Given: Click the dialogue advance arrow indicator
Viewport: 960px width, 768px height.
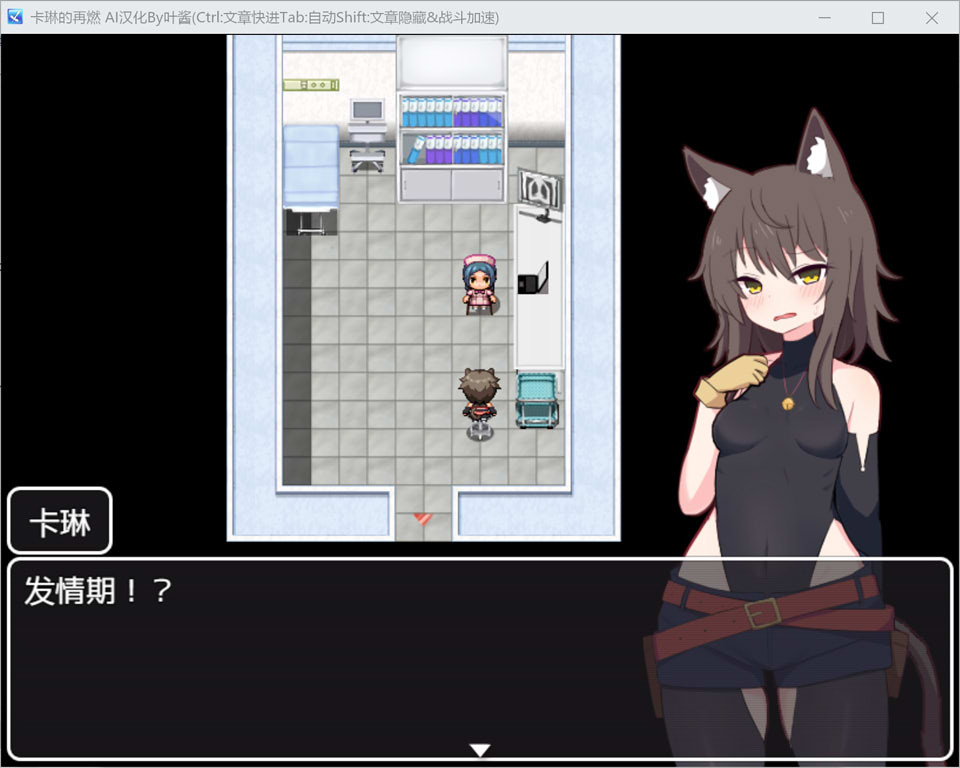Looking at the screenshot, I should [x=479, y=750].
